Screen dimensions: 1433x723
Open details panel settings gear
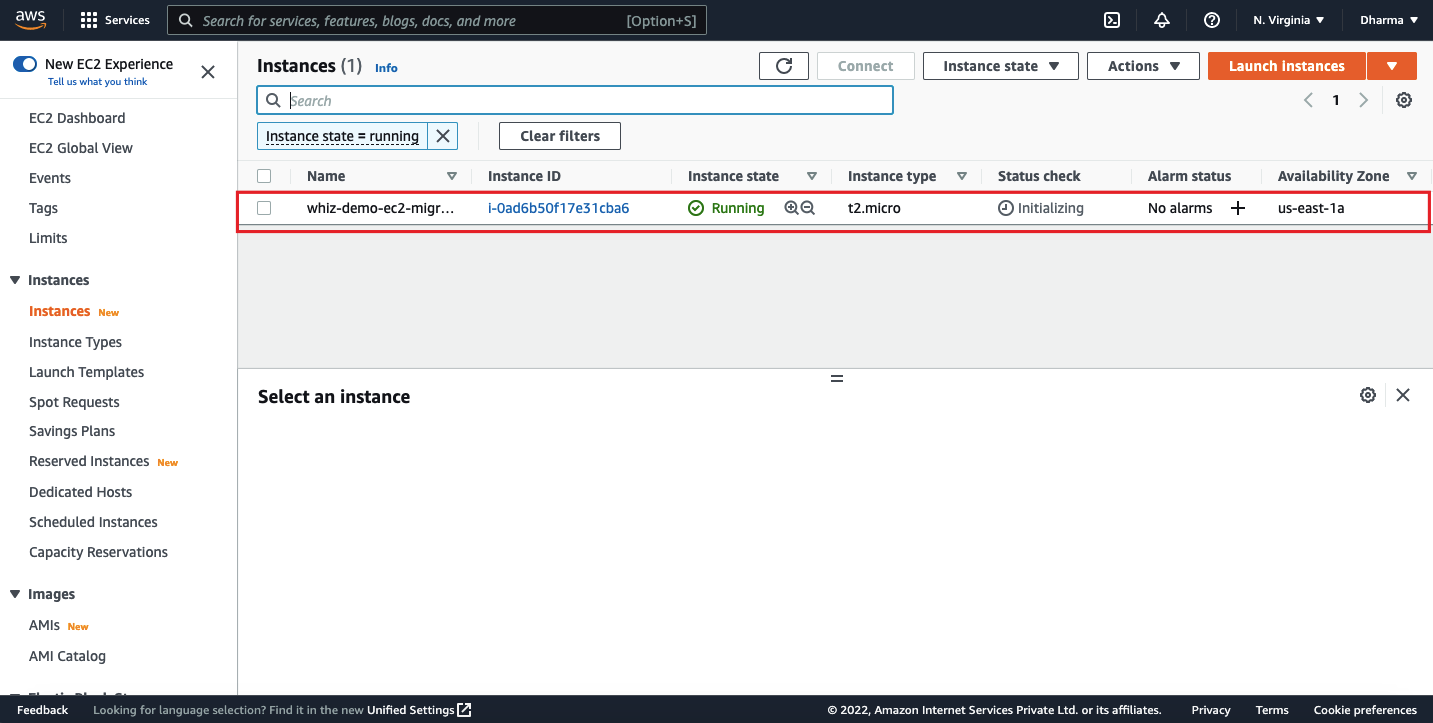1368,395
